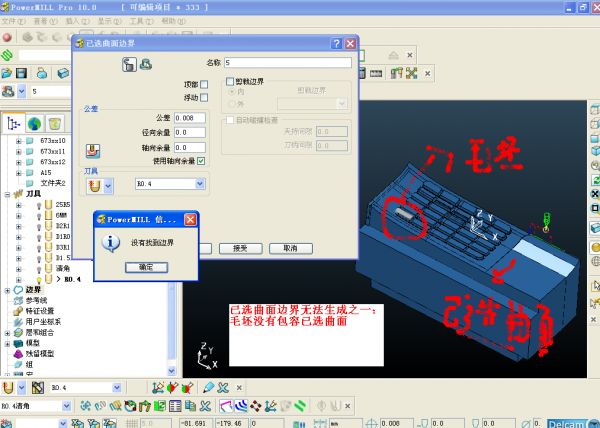Click the 取消 button in the boundary dialog
Viewport: 600px width, 428px height.
291,249
